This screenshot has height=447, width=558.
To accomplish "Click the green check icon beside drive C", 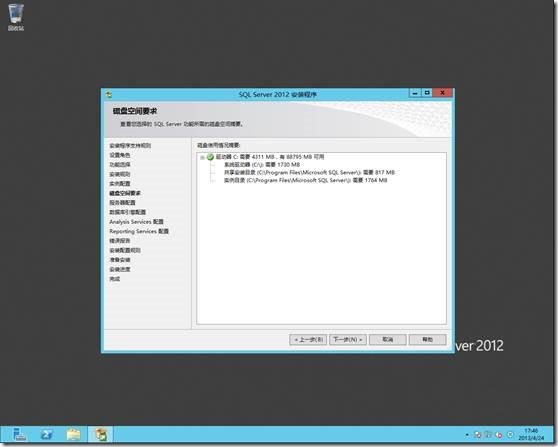I will (x=210, y=157).
